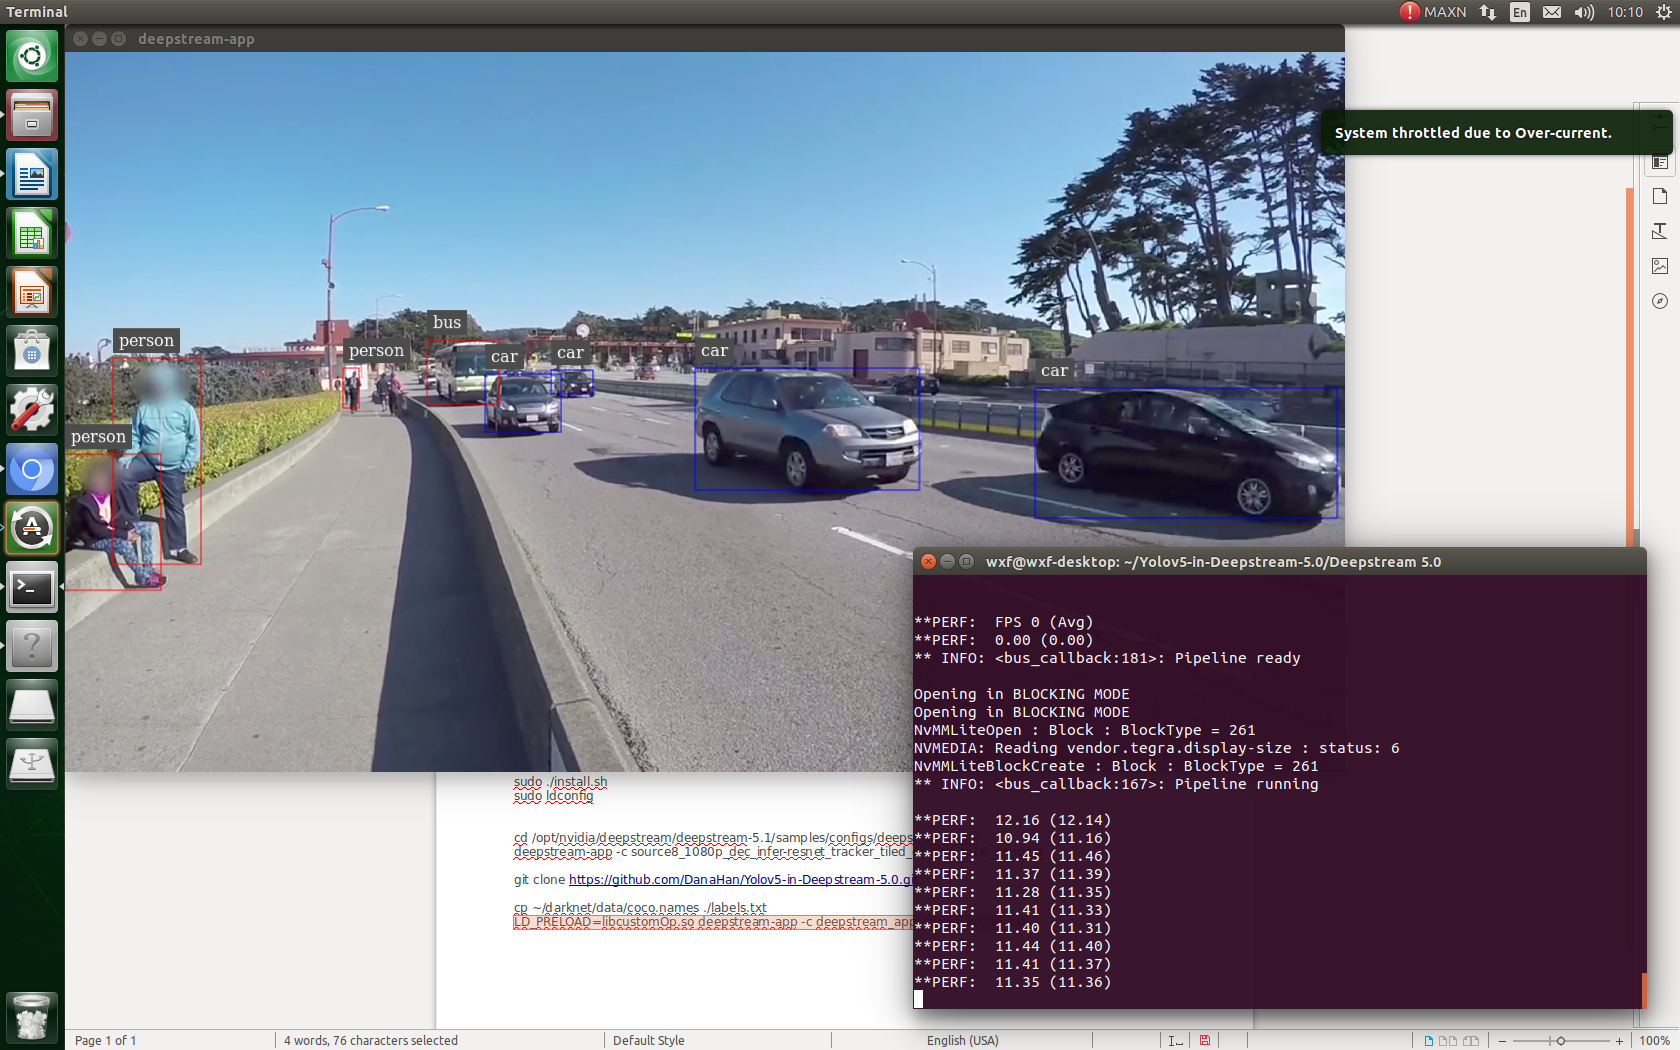This screenshot has width=1680, height=1050.
Task: Switch to book view in the status bar
Action: click(1472, 1040)
